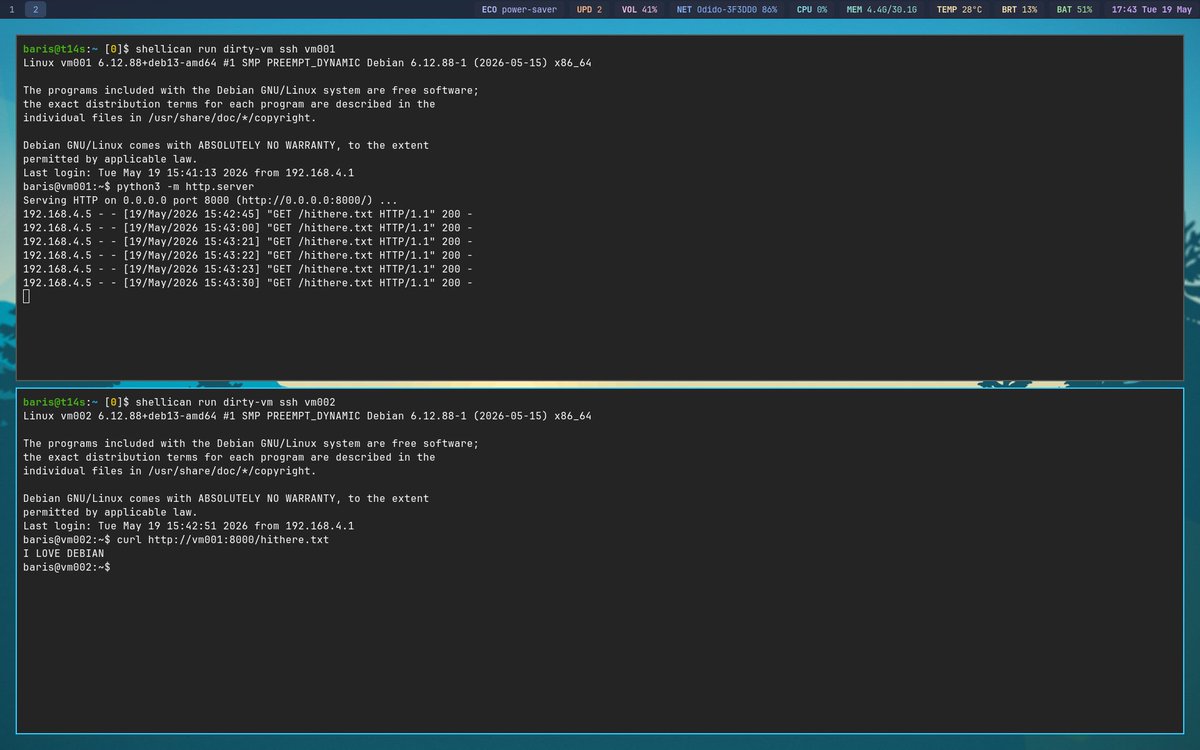1200x750 pixels.
Task: Click 'The programs included' line in vm002 terminal
Action: coord(251,443)
